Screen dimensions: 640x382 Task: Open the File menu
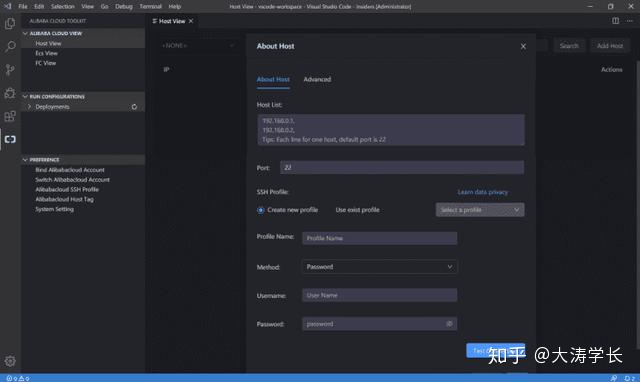23,7
